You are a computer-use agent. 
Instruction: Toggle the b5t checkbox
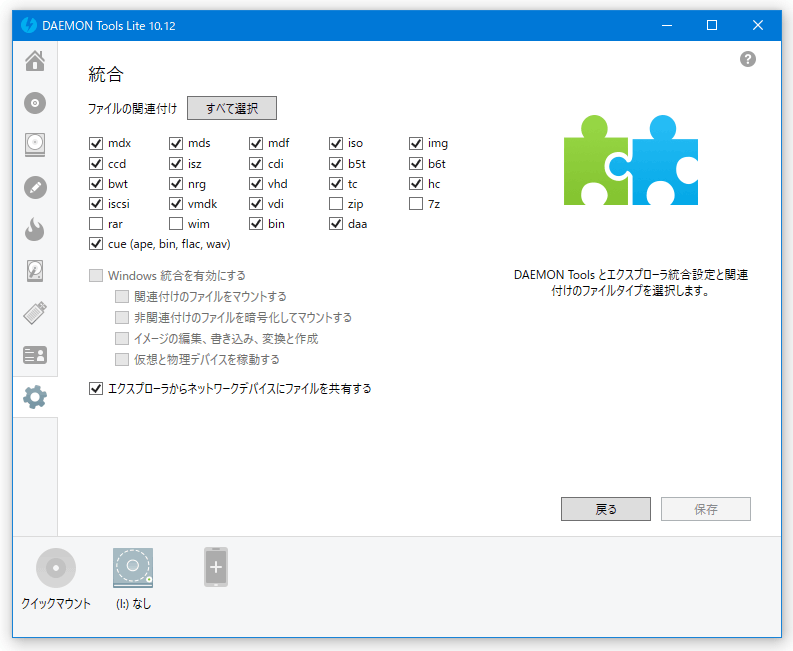click(336, 164)
